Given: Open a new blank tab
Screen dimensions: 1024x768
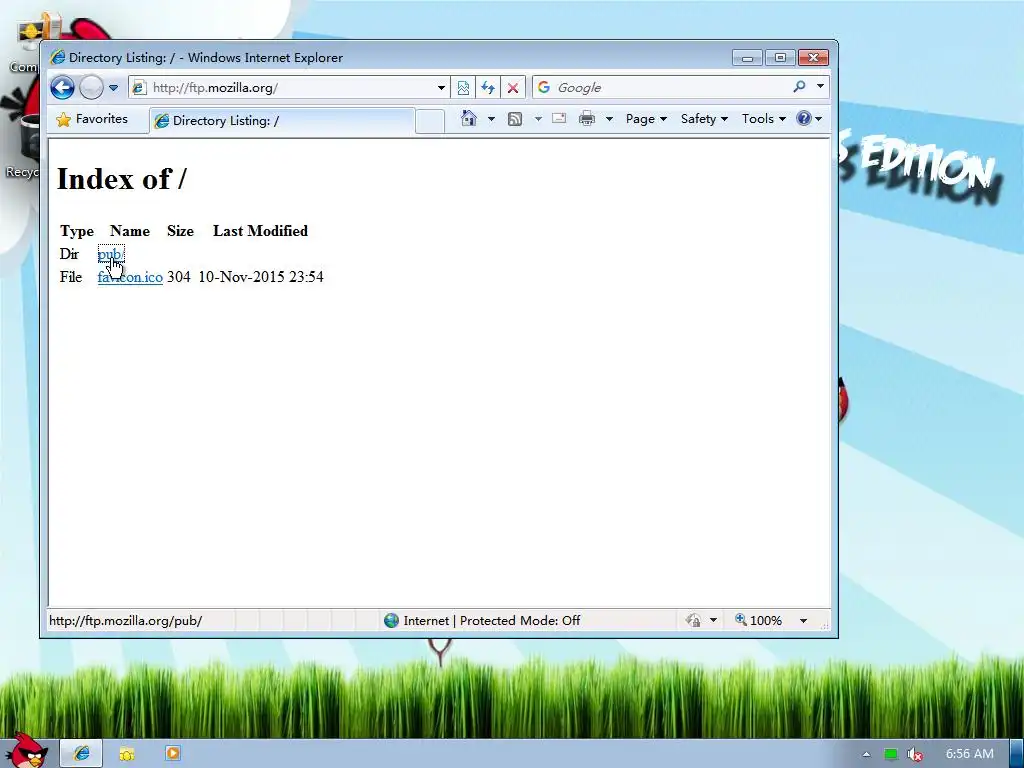Looking at the screenshot, I should tap(430, 121).
